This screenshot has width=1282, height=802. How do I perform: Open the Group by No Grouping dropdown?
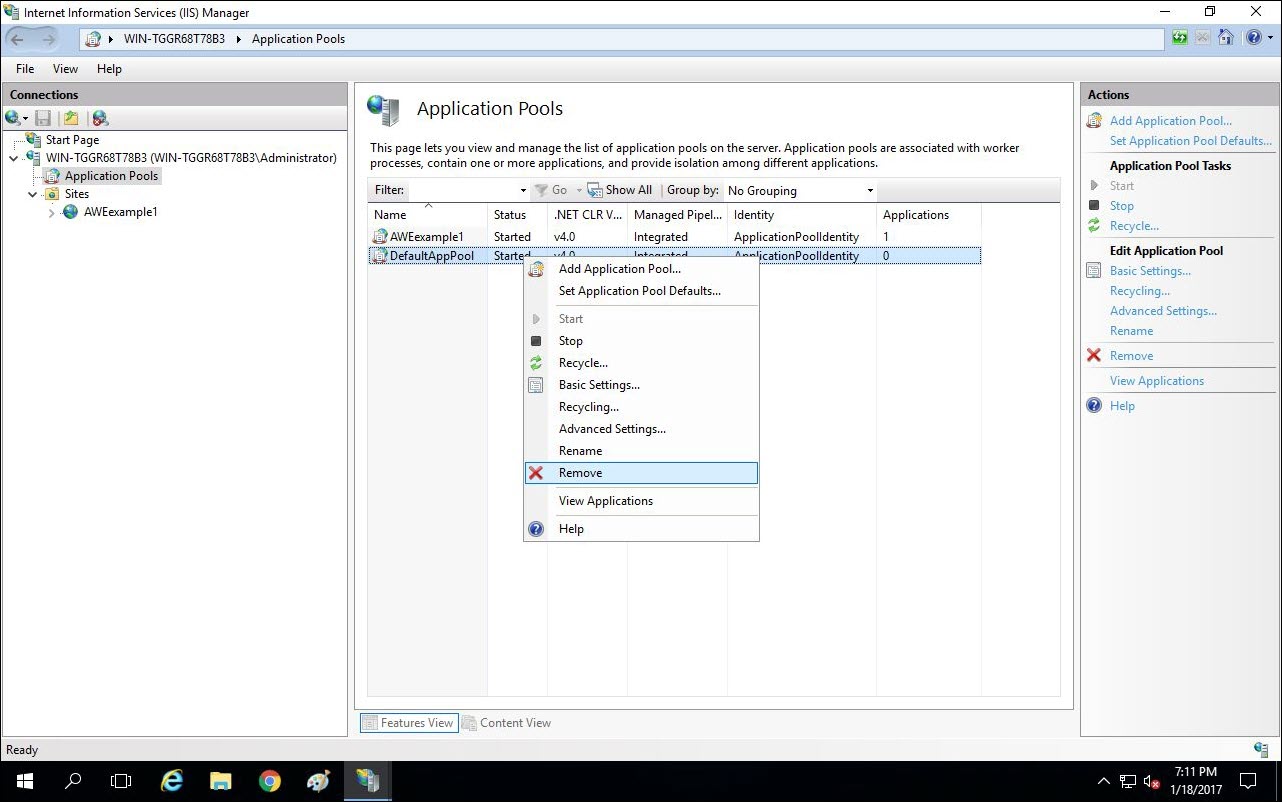800,190
